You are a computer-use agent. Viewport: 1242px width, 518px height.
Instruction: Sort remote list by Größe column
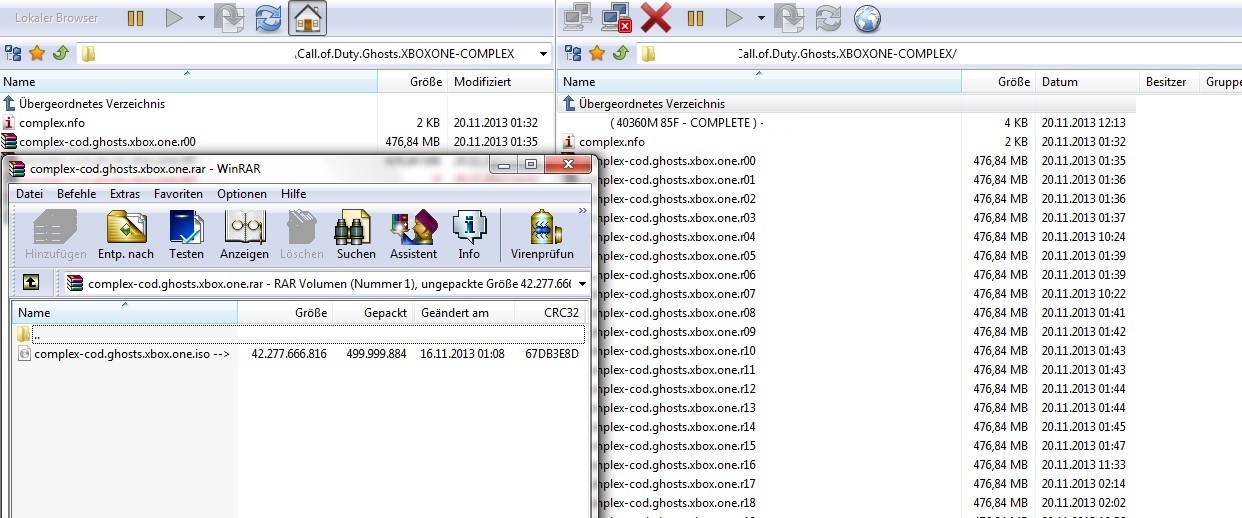click(x=997, y=82)
